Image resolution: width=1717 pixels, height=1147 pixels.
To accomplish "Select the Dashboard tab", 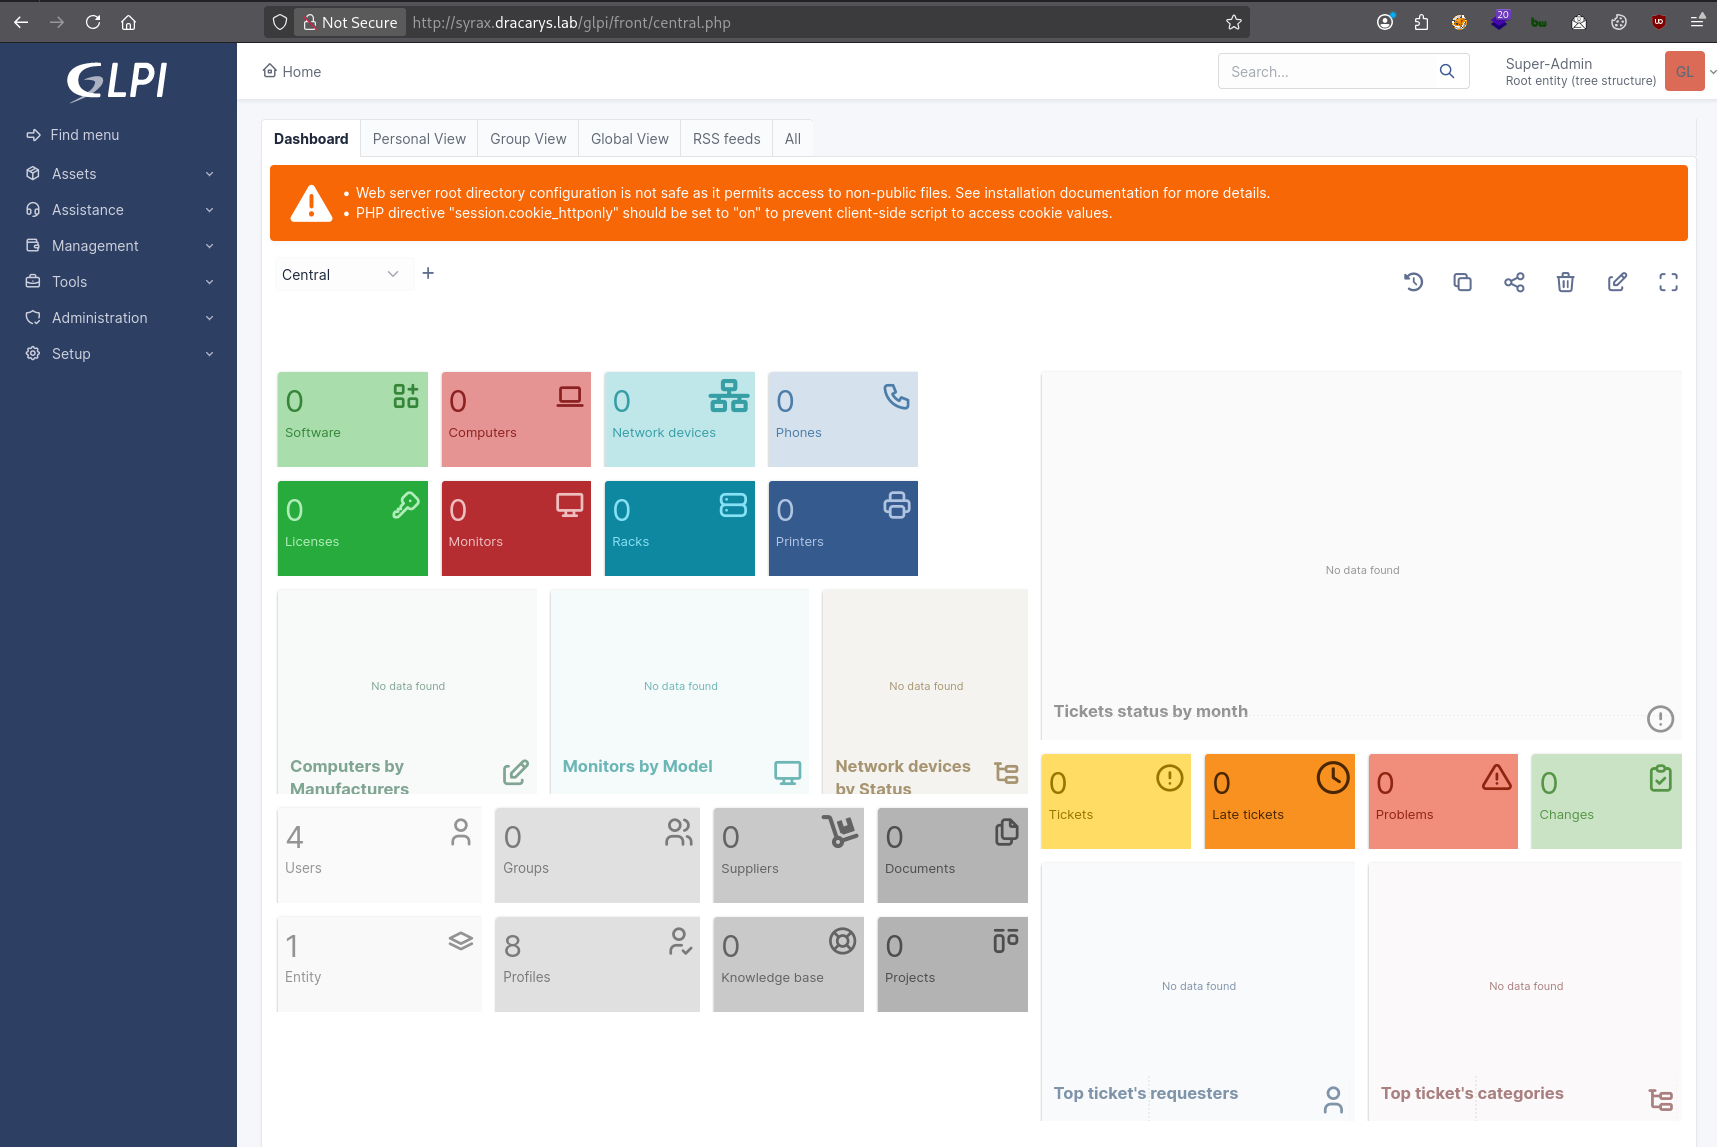I will pos(311,139).
